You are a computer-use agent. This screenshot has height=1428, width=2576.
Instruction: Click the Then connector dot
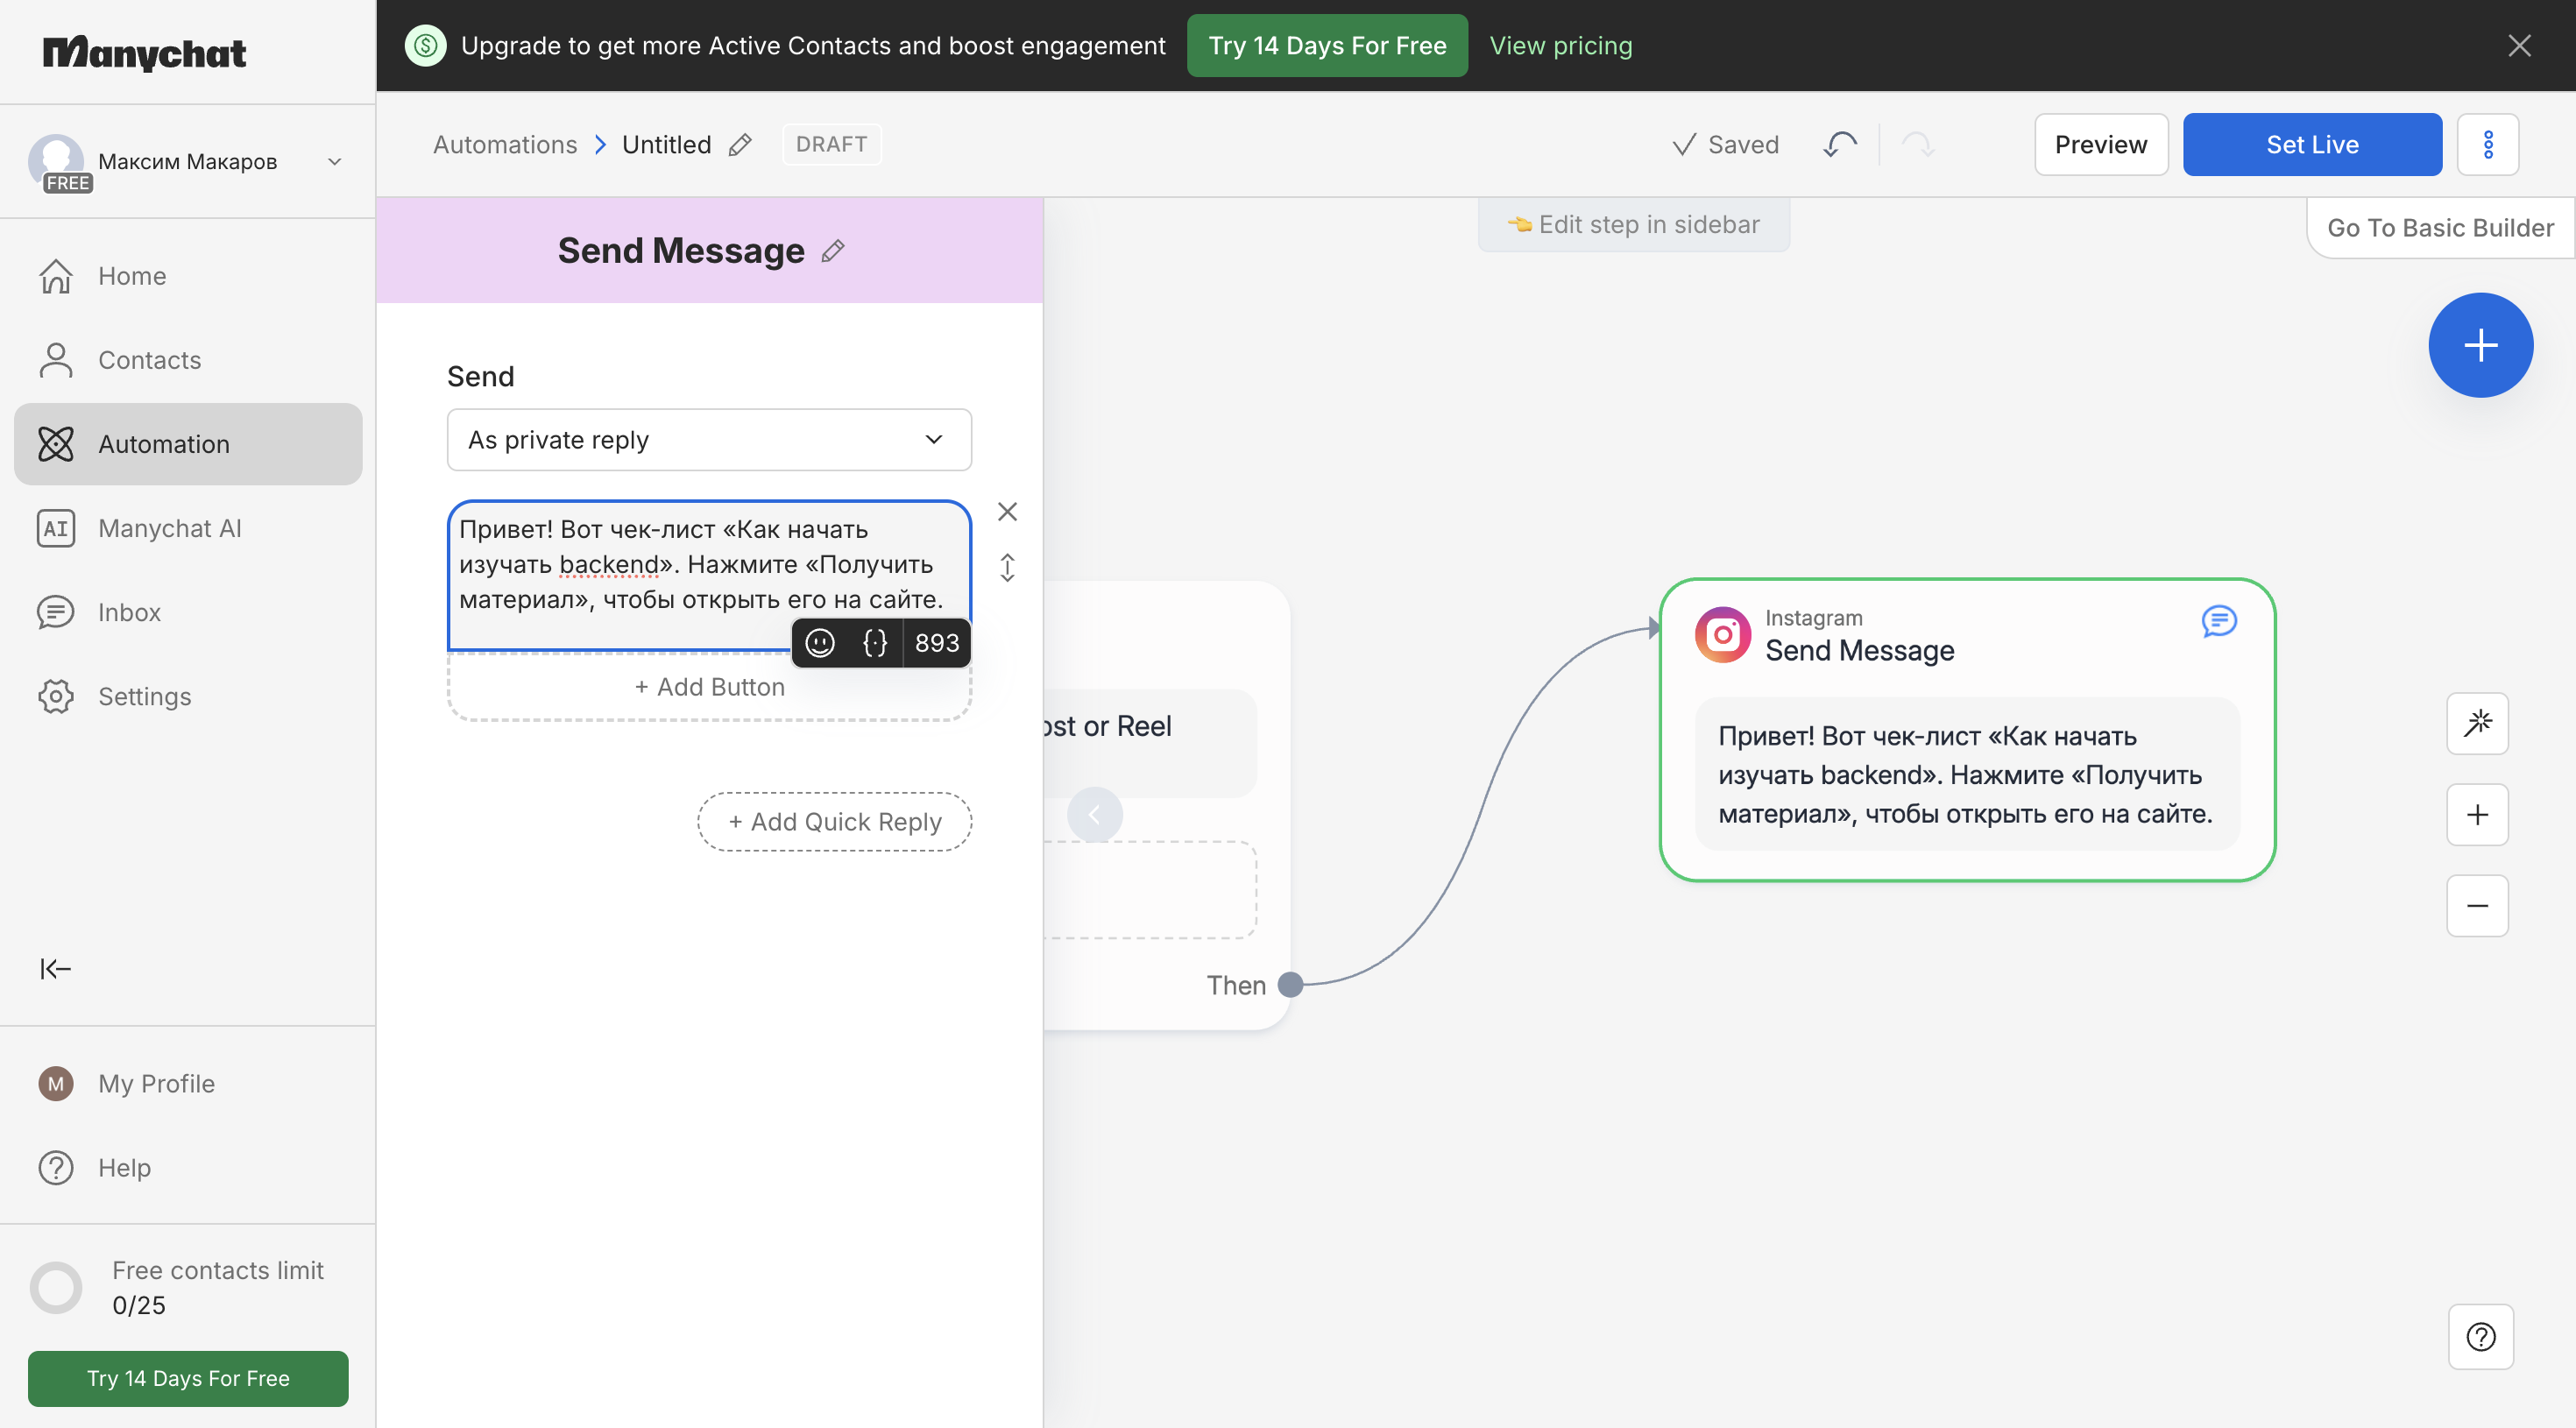pos(1291,985)
